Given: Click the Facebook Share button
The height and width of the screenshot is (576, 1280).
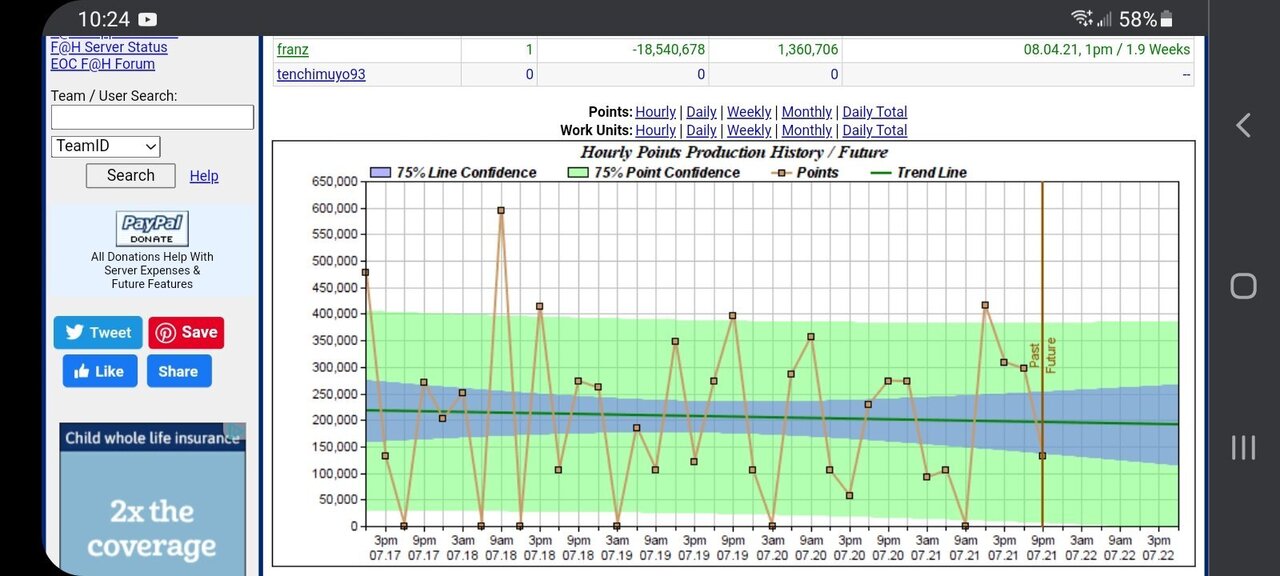Looking at the screenshot, I should point(178,371).
